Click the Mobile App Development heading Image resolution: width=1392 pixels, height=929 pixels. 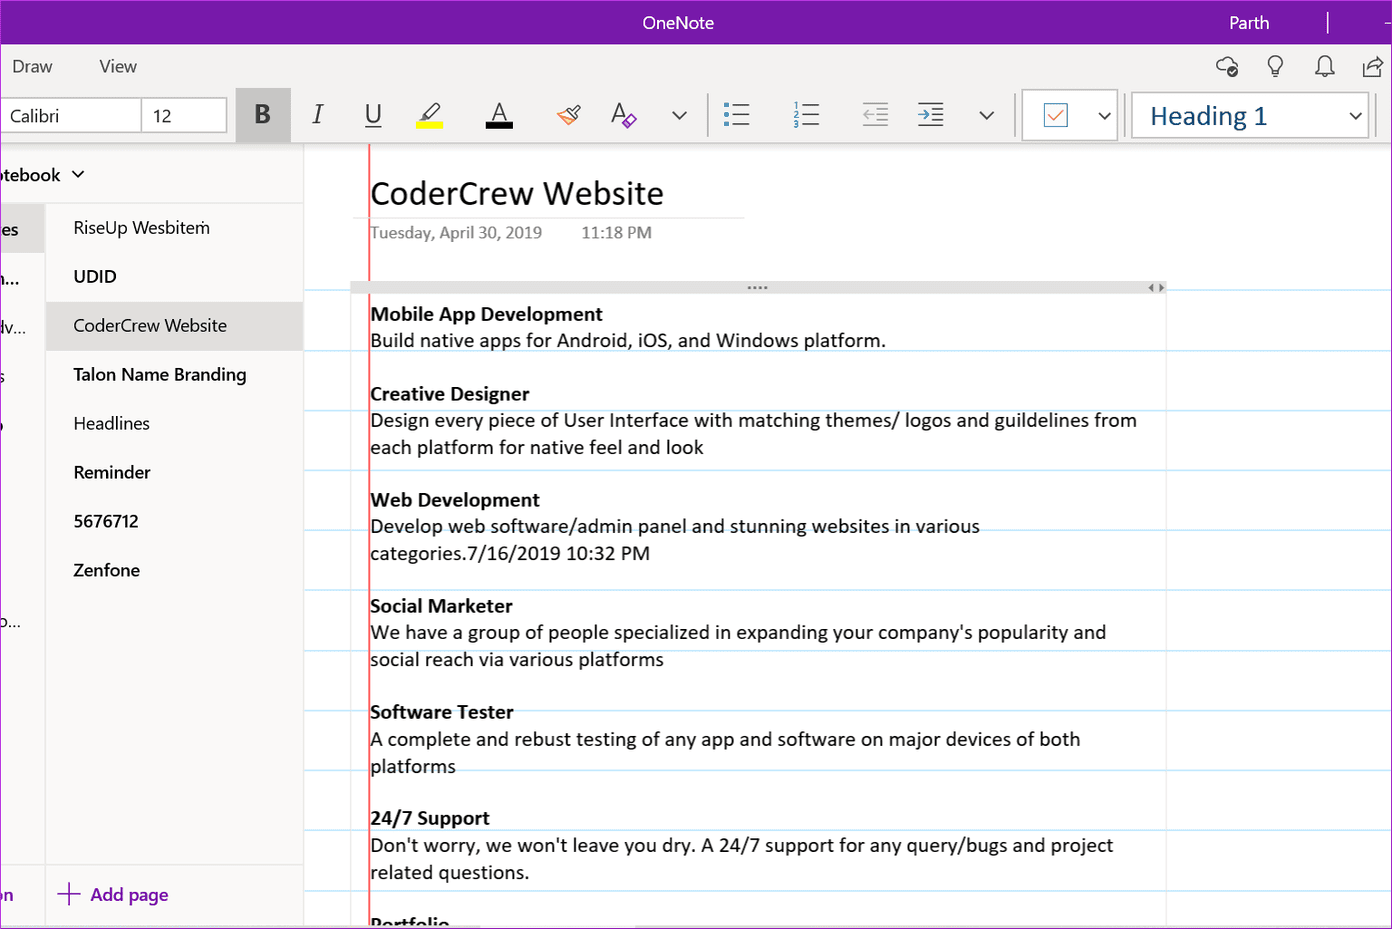pos(486,314)
